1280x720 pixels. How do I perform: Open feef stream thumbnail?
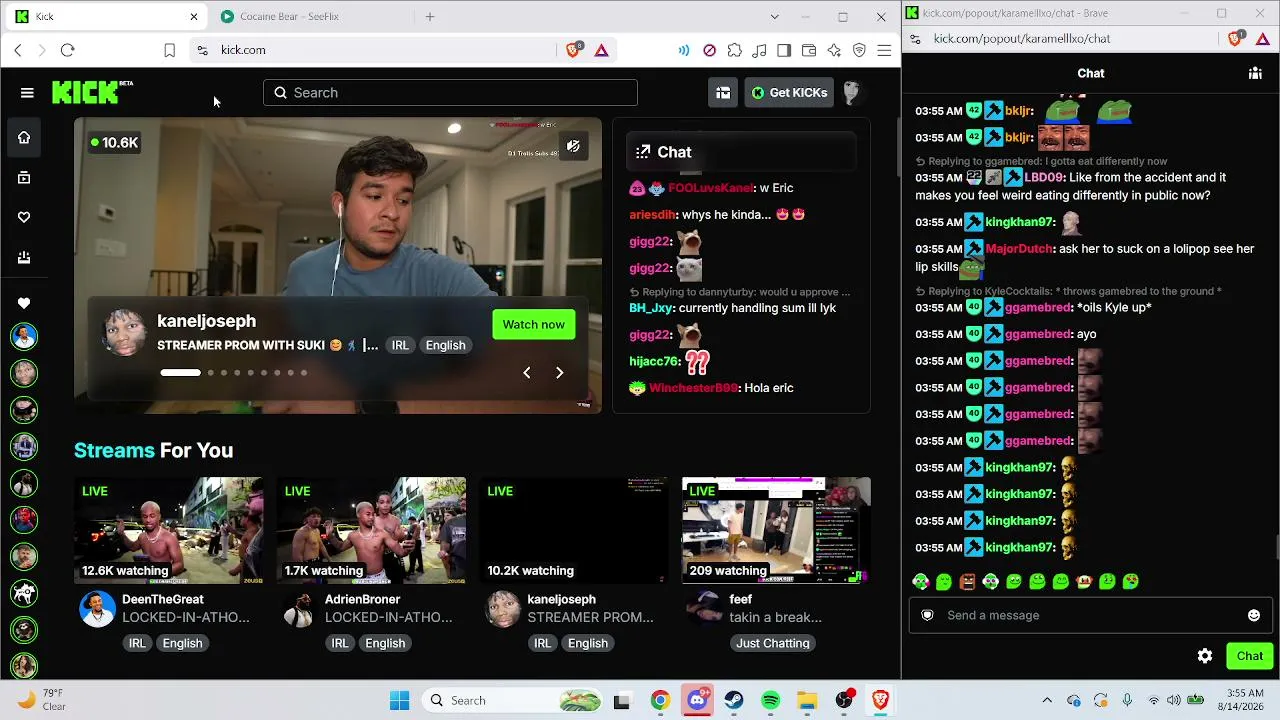(x=776, y=531)
